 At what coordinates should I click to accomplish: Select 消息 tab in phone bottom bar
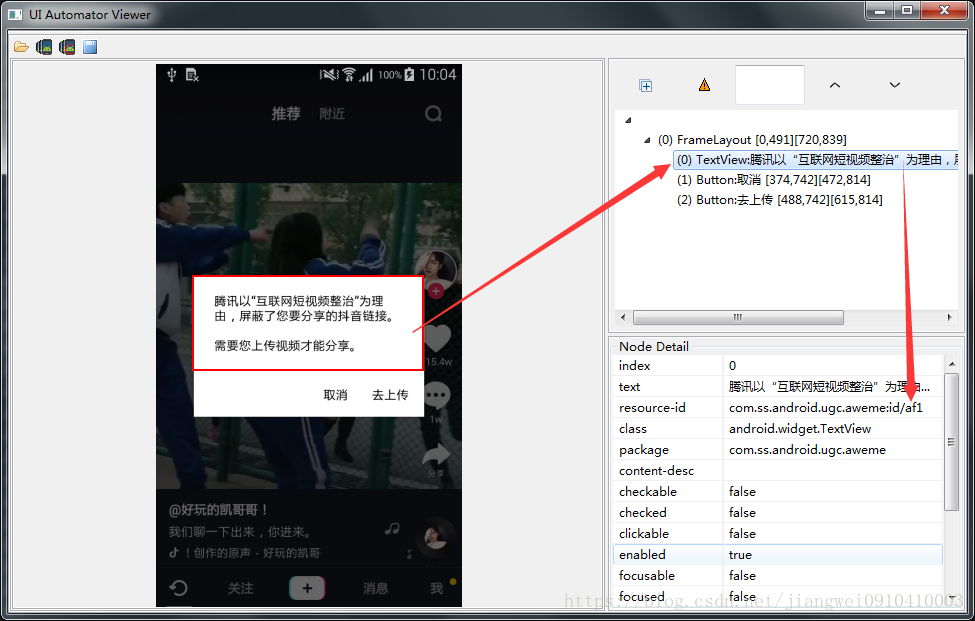pos(375,588)
